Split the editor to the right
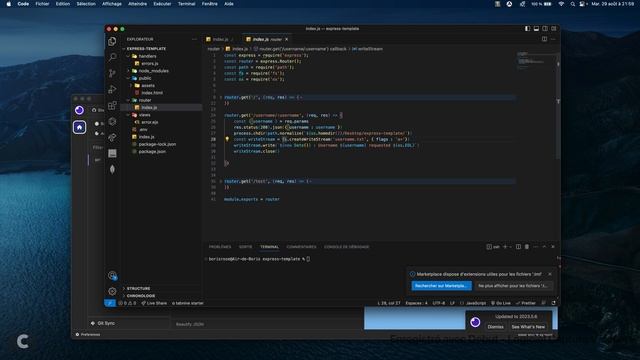The width and height of the screenshot is (640, 360). [544, 39]
